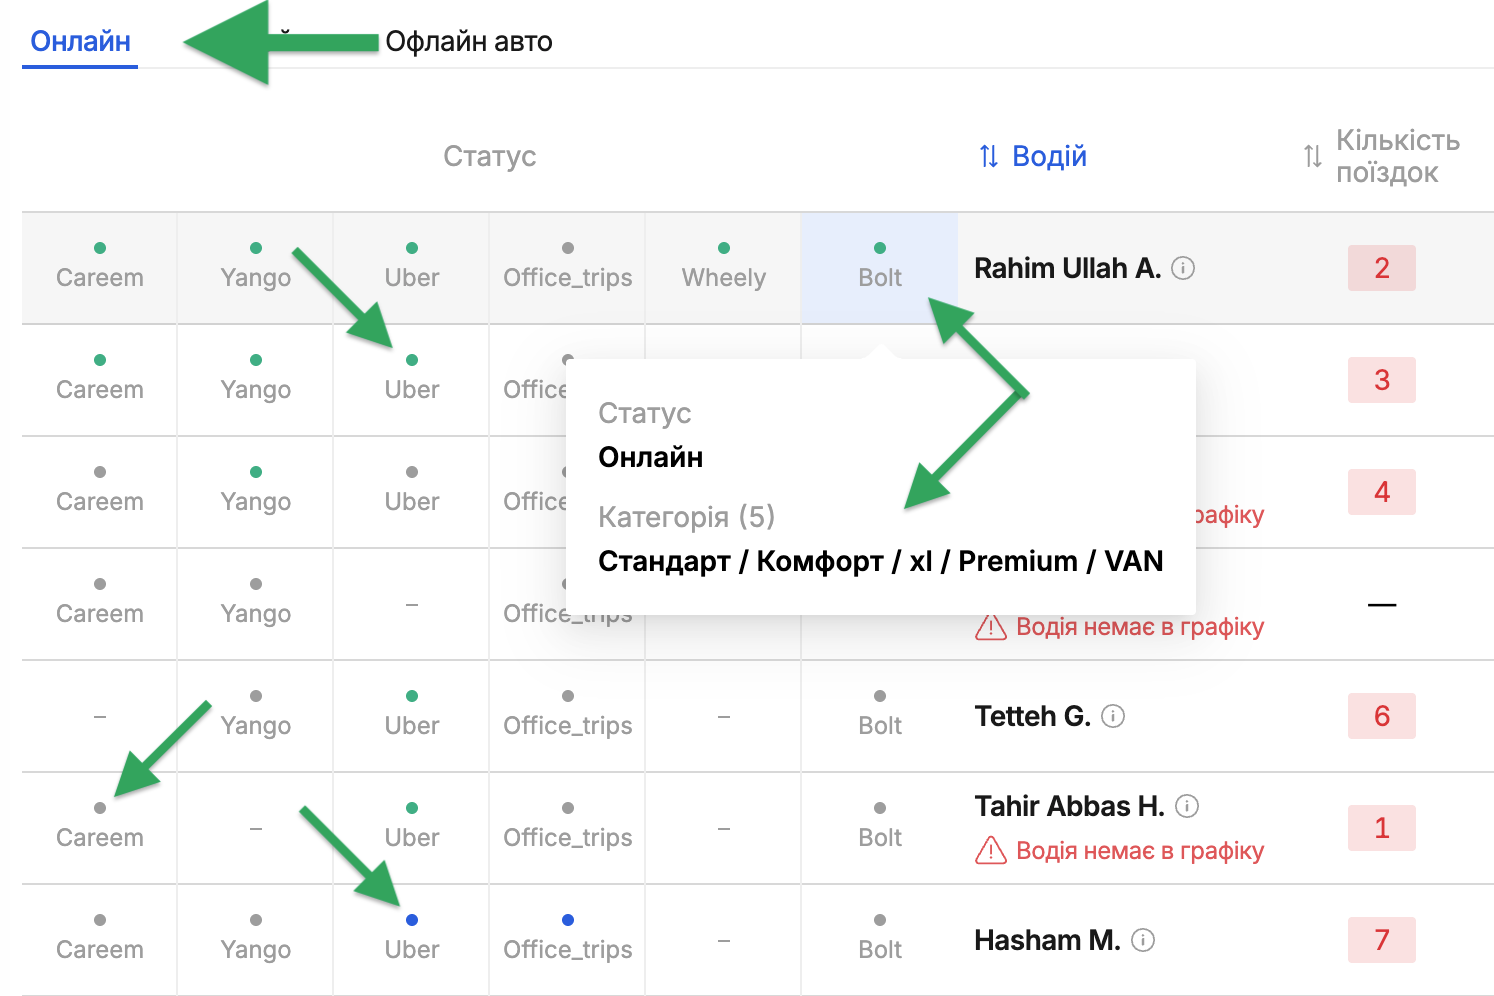
Task: Click sort arrows beside Кількість поїздок
Action: click(1313, 156)
